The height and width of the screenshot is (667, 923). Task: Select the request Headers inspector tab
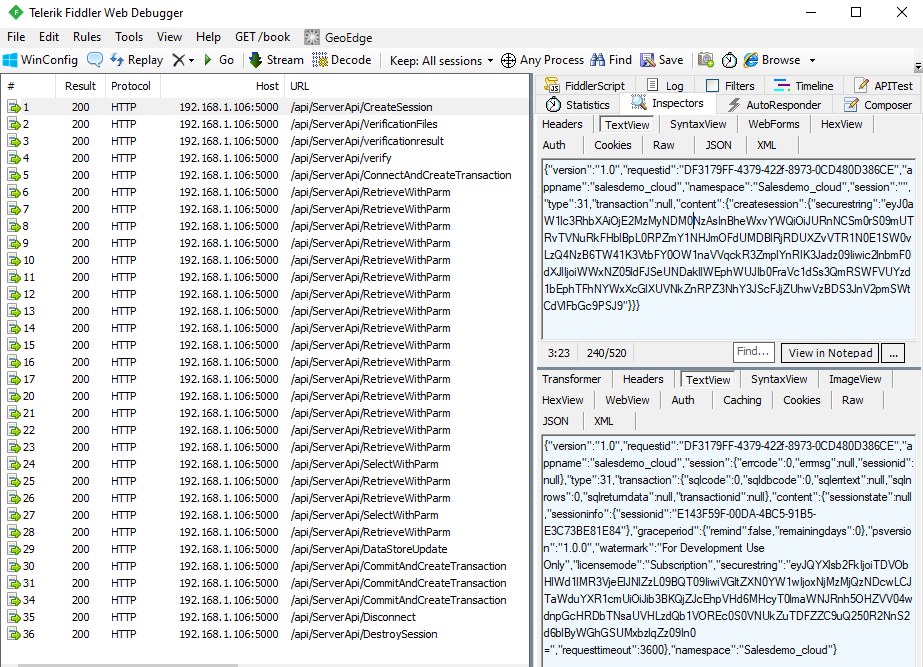[x=562, y=124]
